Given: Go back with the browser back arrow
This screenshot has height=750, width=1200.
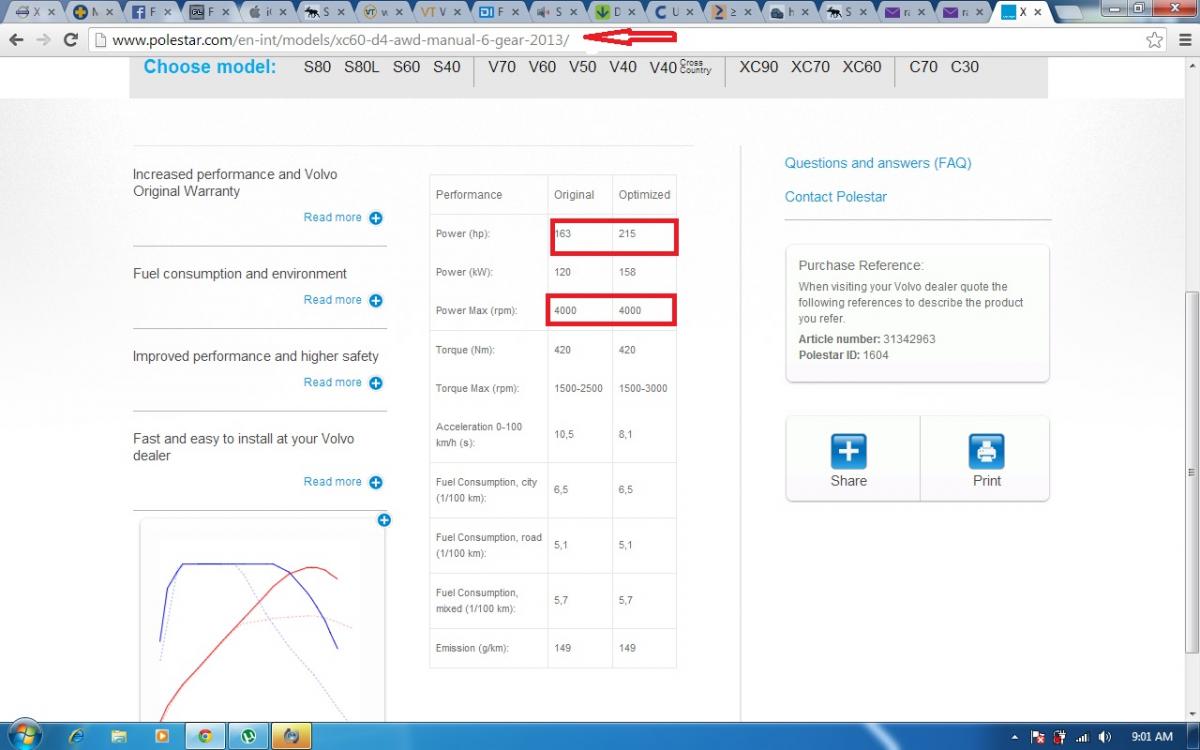Looking at the screenshot, I should click(16, 40).
